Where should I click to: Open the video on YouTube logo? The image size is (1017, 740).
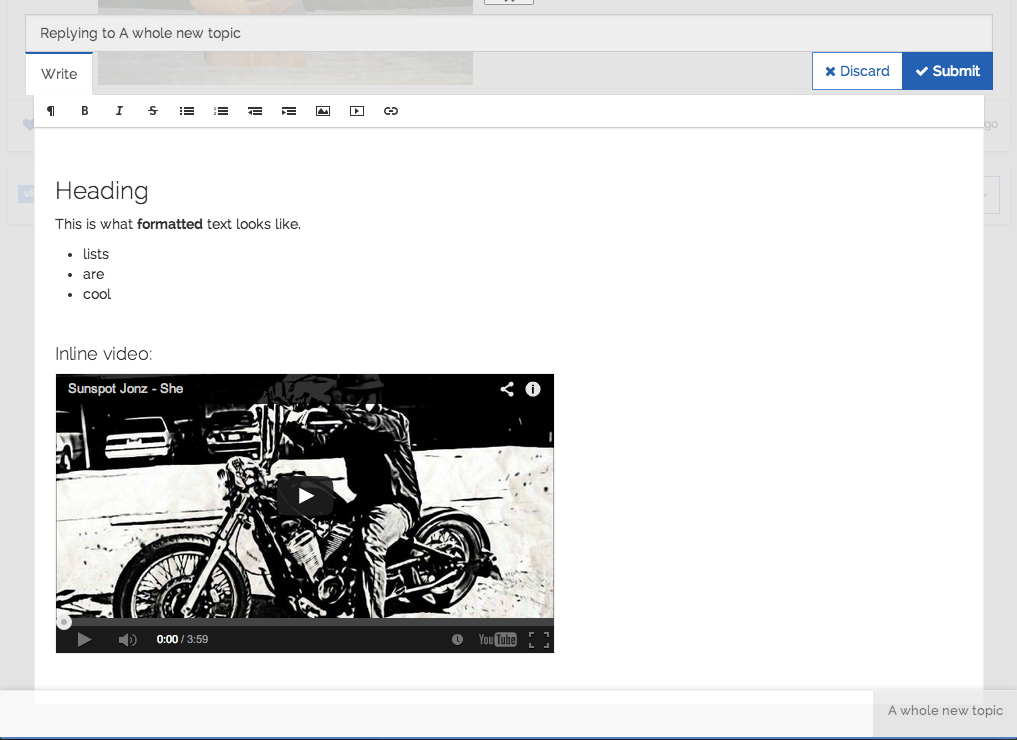point(497,639)
